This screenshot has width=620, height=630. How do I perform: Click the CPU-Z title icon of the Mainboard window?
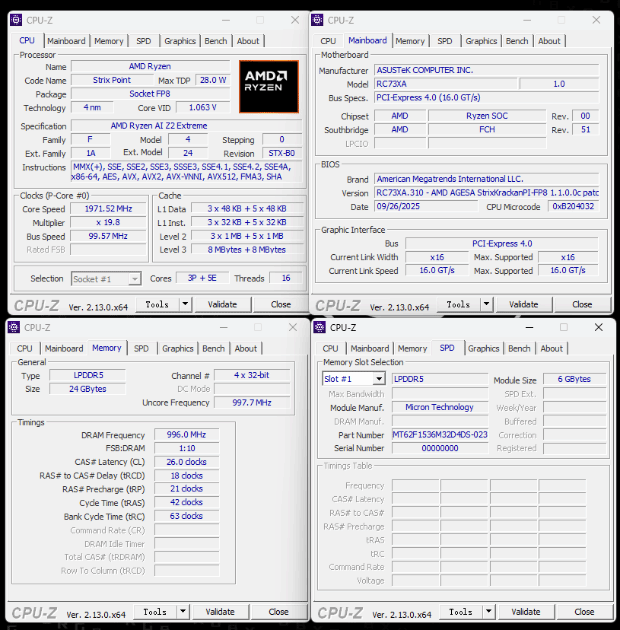pos(319,20)
